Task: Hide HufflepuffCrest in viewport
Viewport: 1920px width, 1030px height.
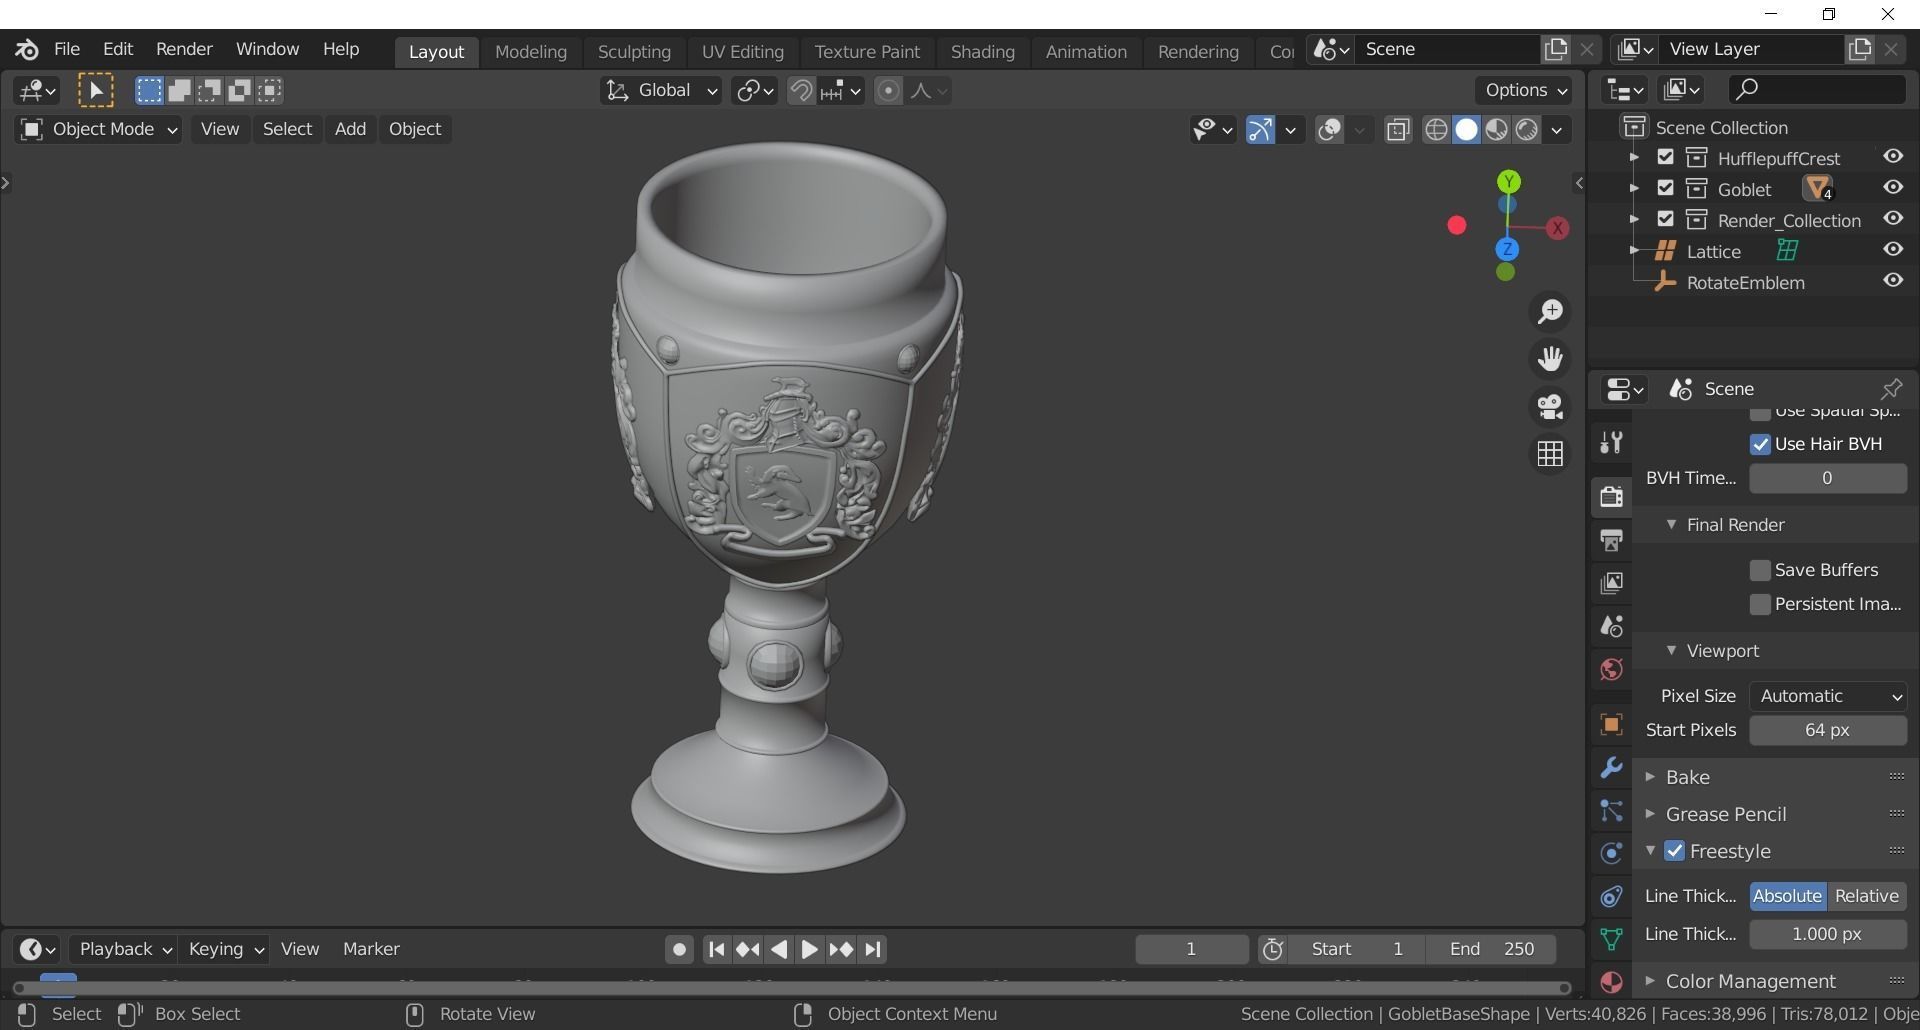Action: pyautogui.click(x=1892, y=157)
